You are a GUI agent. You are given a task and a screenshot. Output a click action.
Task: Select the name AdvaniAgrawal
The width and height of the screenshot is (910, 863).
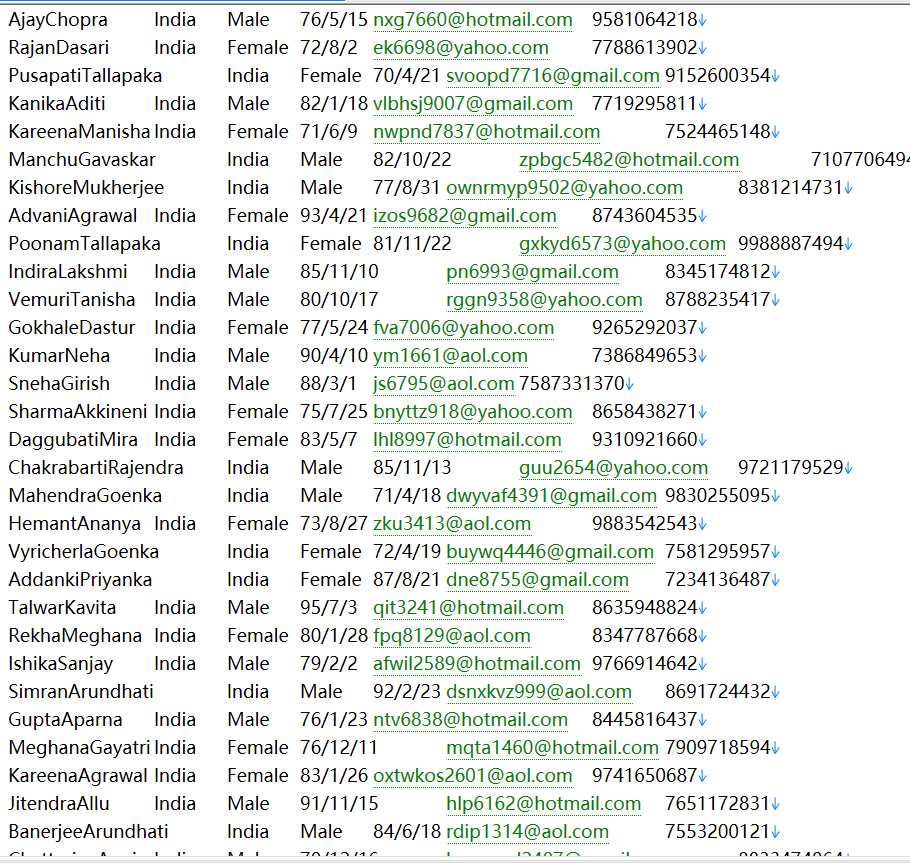tap(73, 215)
